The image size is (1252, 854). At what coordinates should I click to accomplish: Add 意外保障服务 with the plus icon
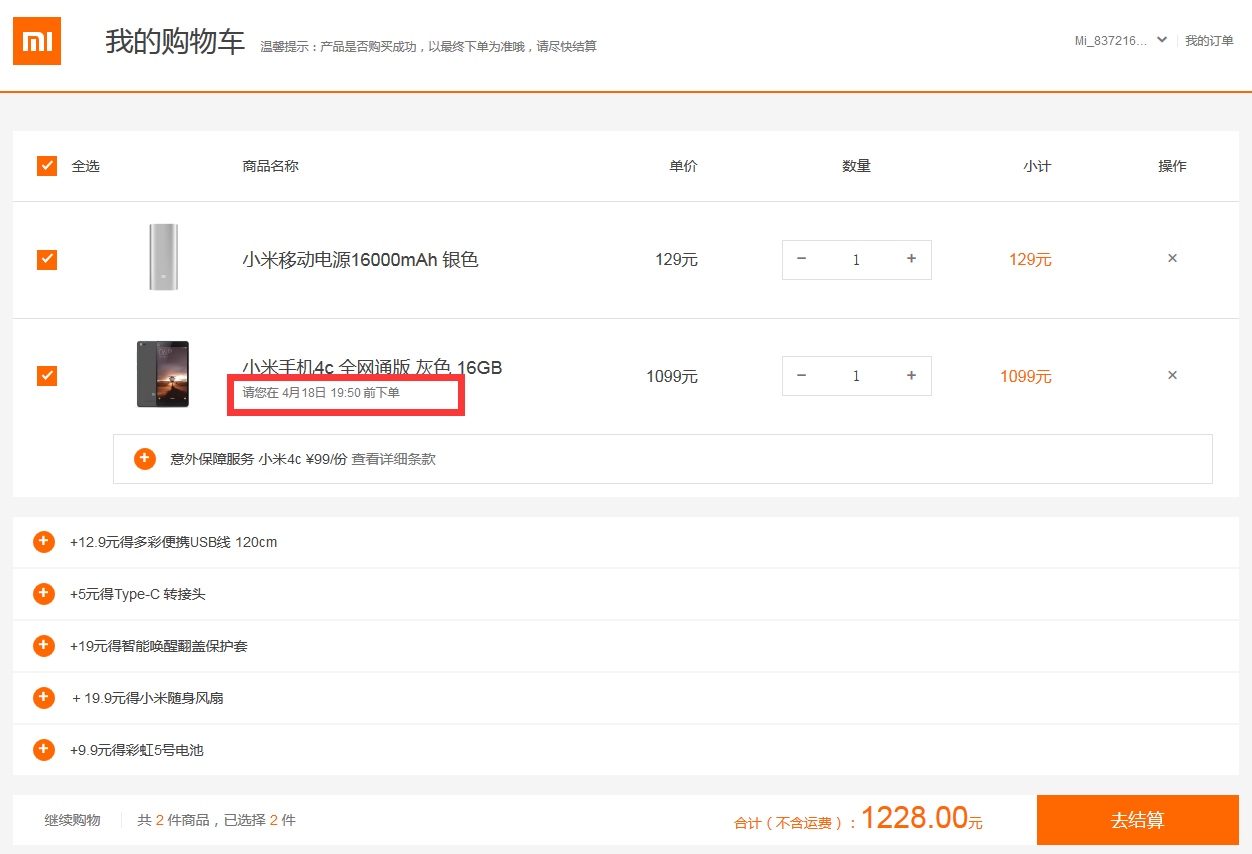point(145,459)
